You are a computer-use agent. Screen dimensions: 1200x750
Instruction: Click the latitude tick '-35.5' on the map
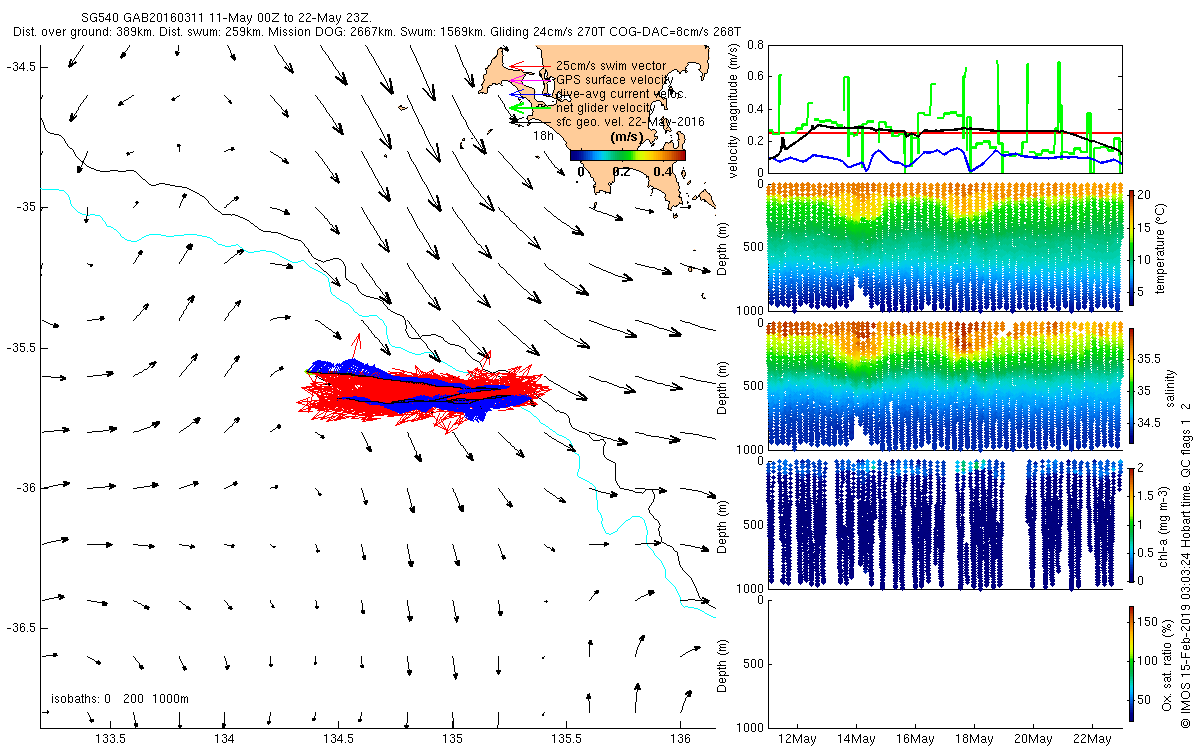point(22,347)
